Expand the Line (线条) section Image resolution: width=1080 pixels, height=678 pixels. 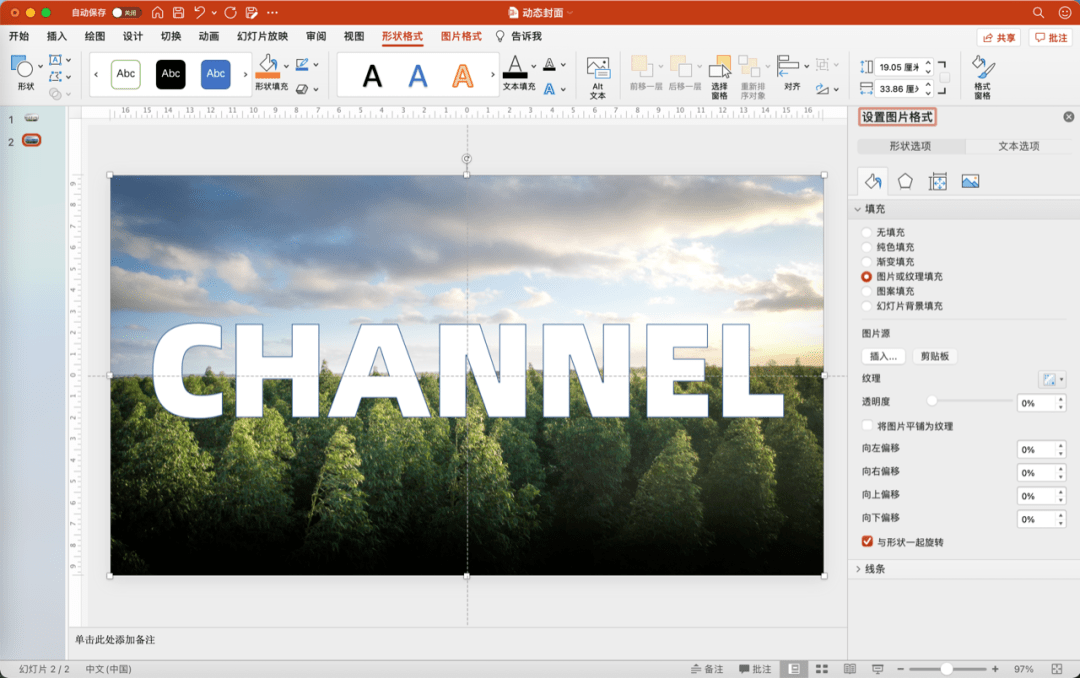[871, 569]
